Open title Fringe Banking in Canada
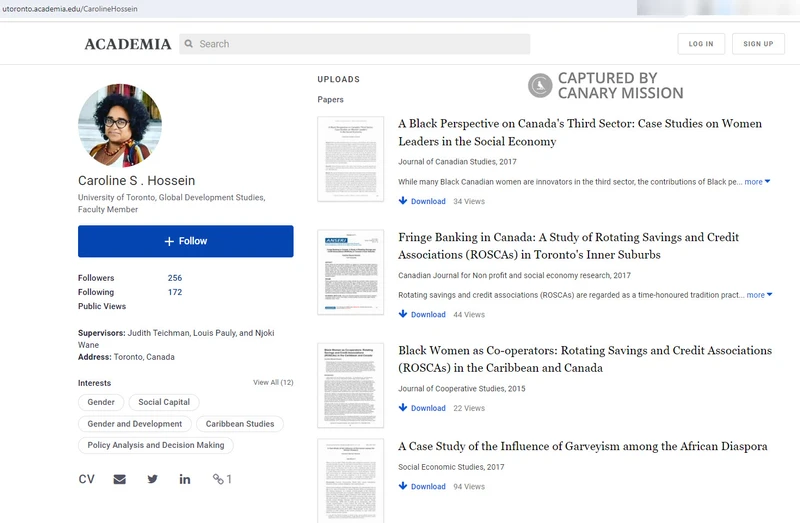Viewport: 800px width, 523px height. [568, 246]
